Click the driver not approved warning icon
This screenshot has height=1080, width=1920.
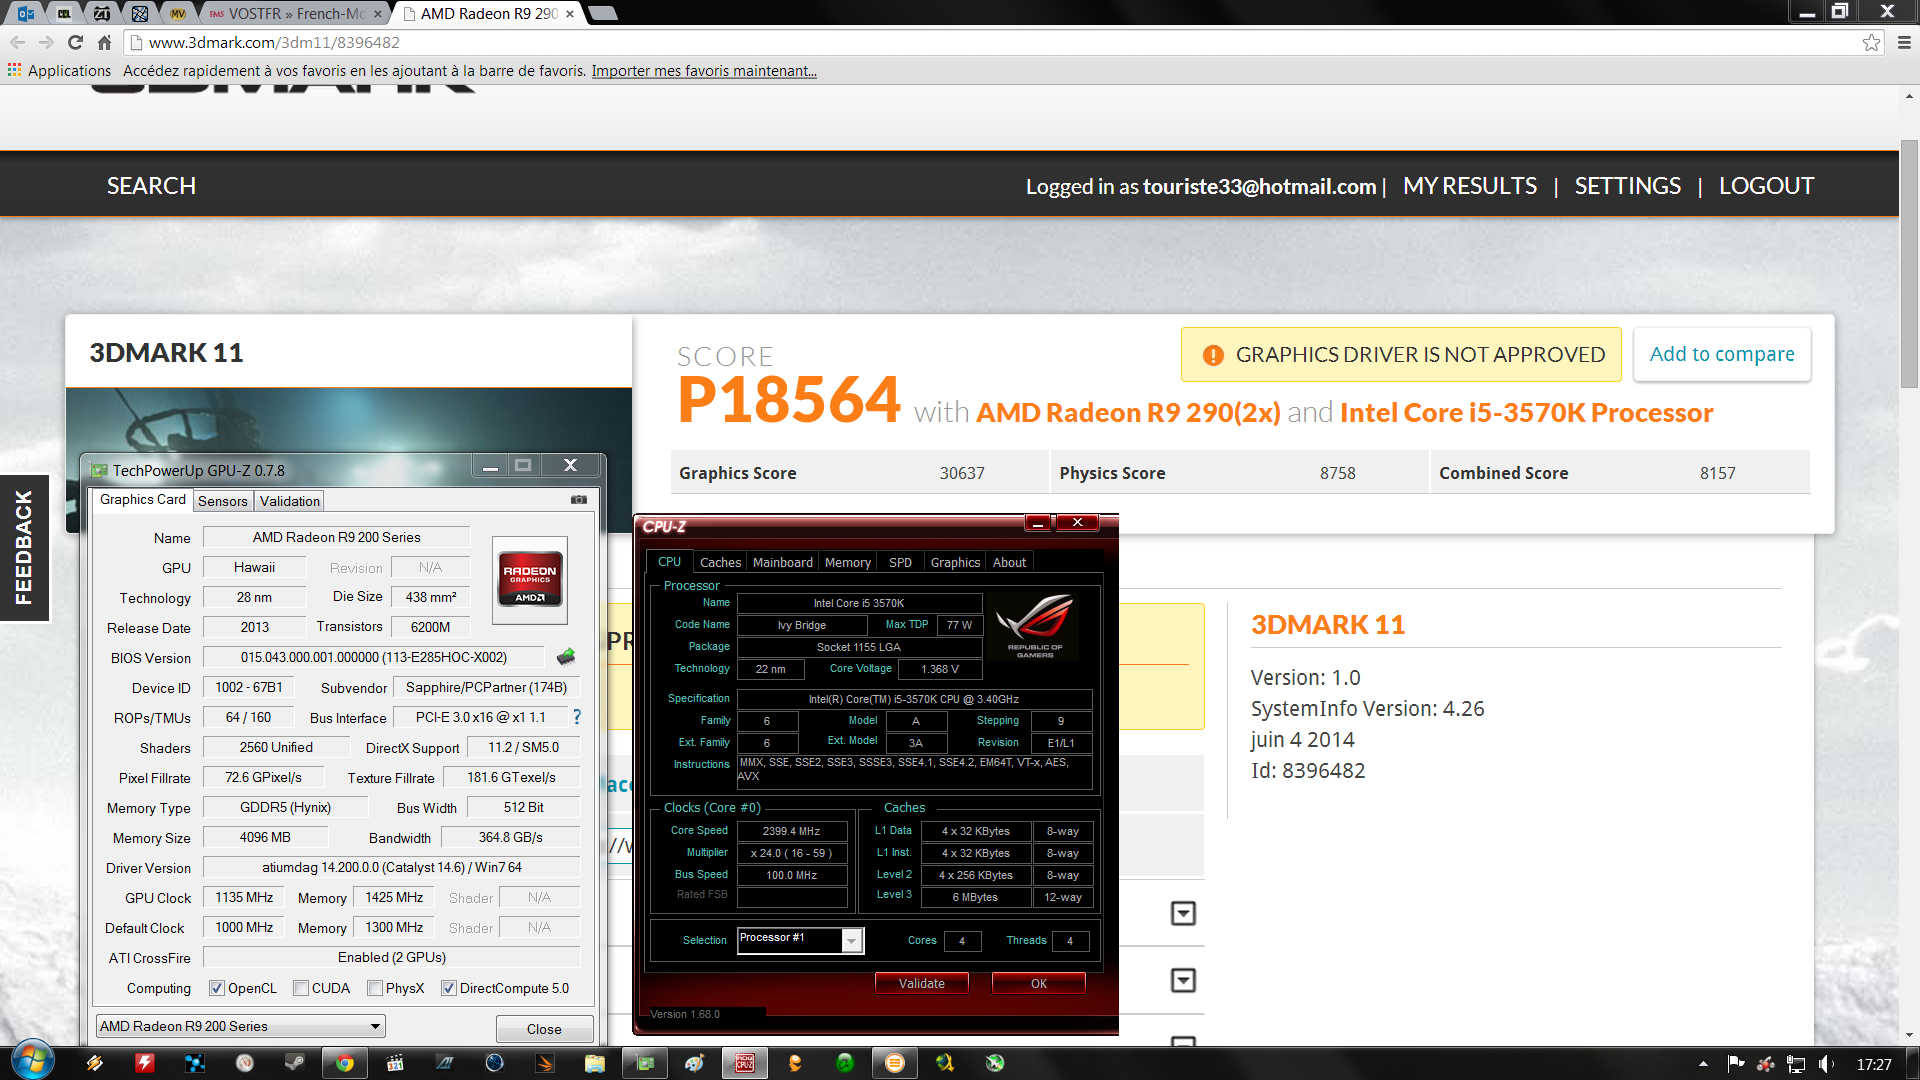[1213, 355]
